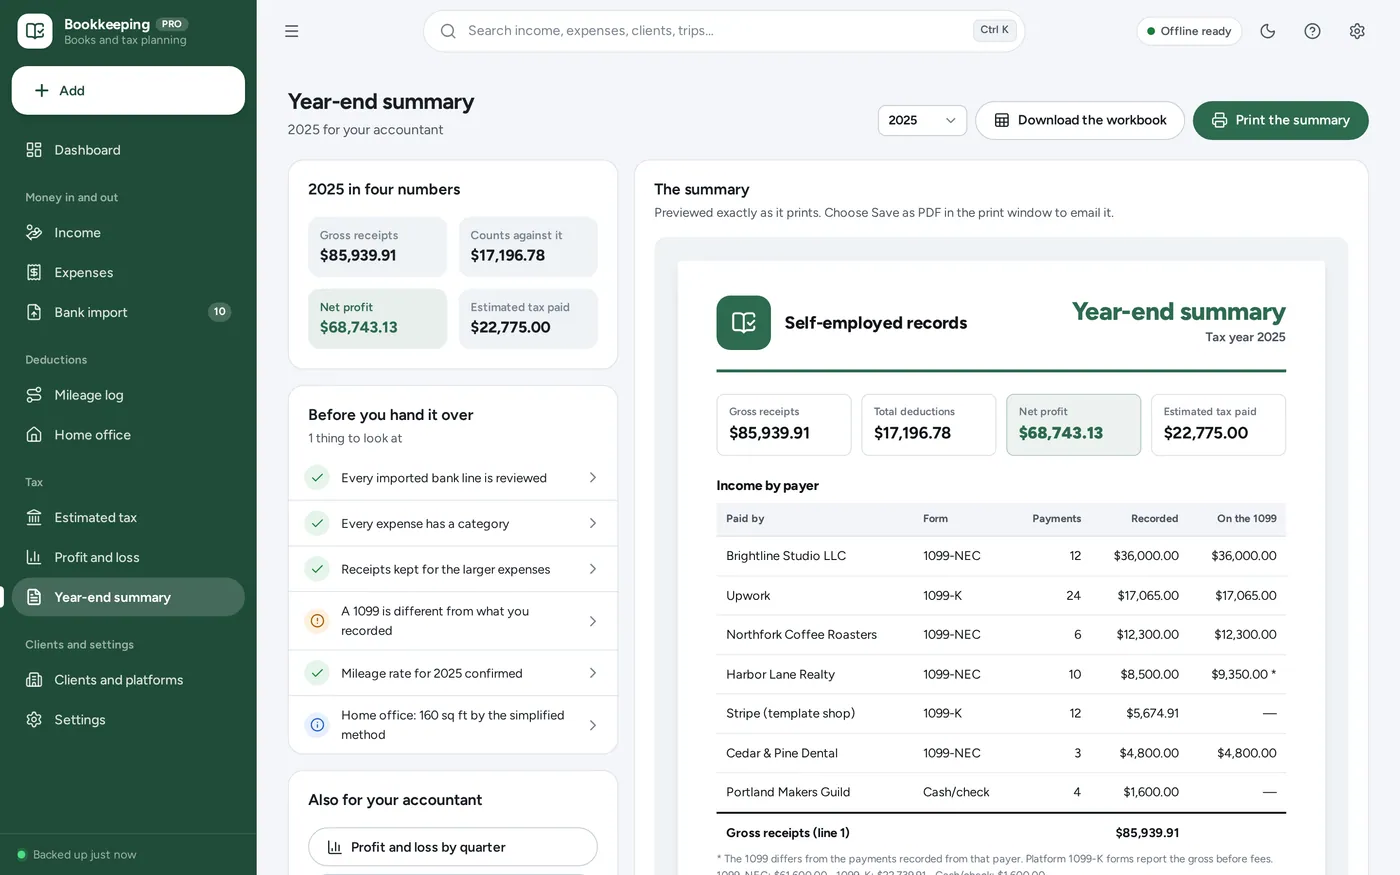
Task: Click Download the workbook button
Action: pyautogui.click(x=1080, y=120)
